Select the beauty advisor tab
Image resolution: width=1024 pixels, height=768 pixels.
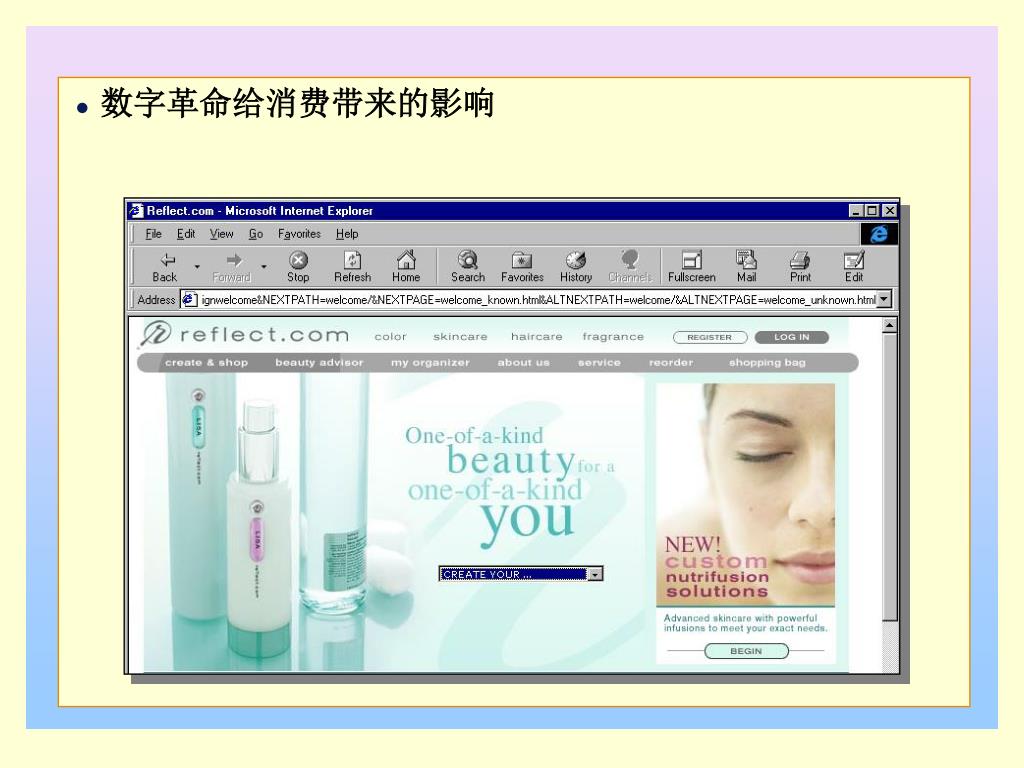pyautogui.click(x=319, y=362)
